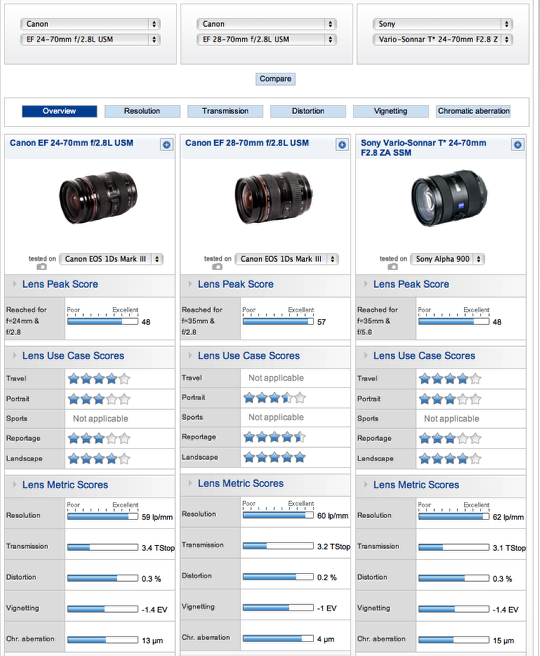Collapse Lens Peak Score for Canon EF 28-70mm
Image resolution: width=540 pixels, height=656 pixels.
[190, 284]
